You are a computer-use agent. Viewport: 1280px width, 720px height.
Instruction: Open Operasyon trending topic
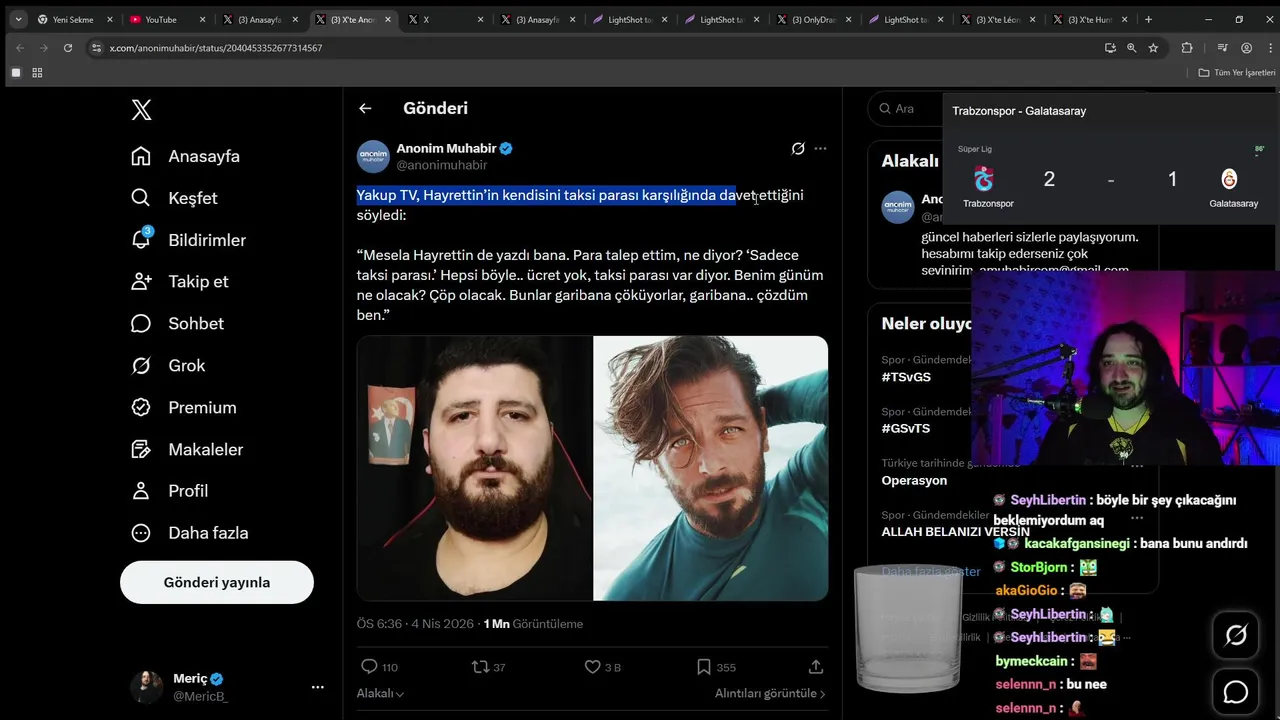click(914, 480)
